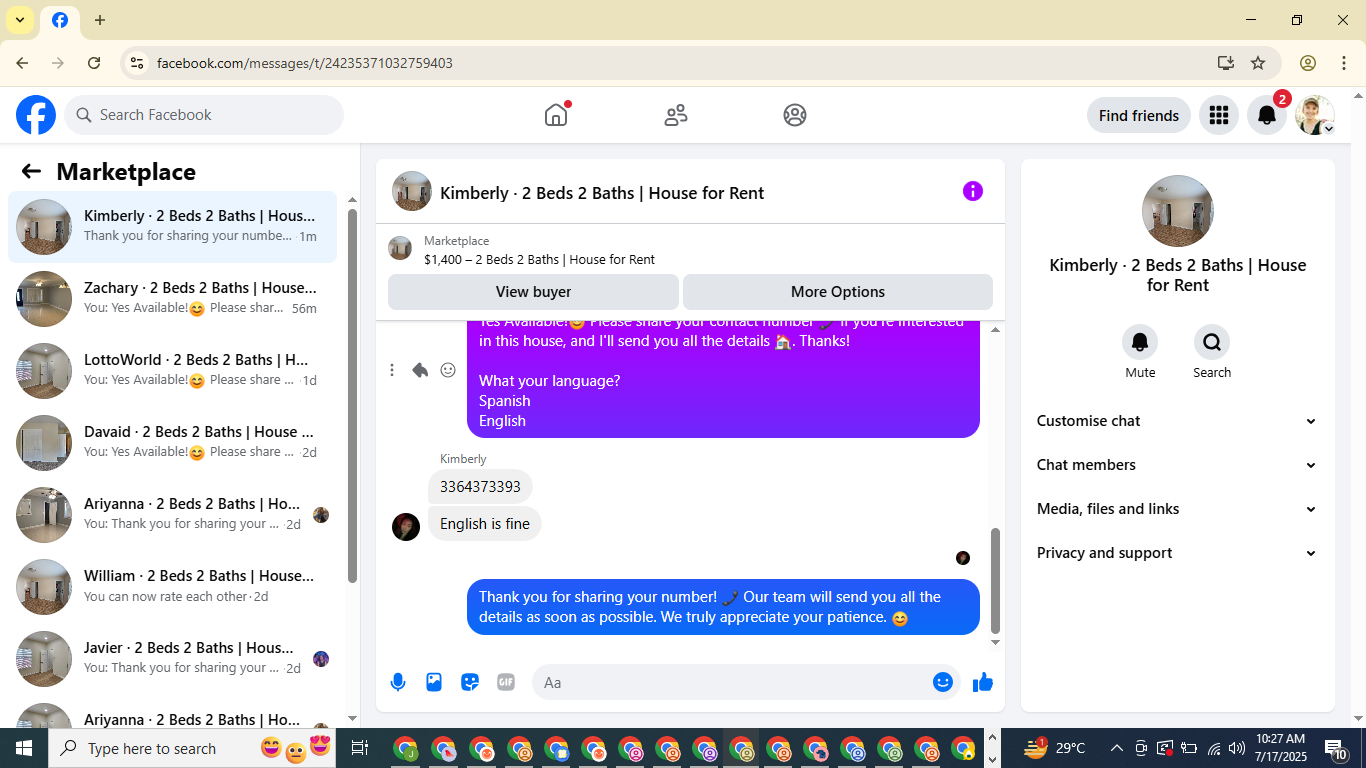Click View buyer button
The height and width of the screenshot is (768, 1366).
(x=533, y=292)
